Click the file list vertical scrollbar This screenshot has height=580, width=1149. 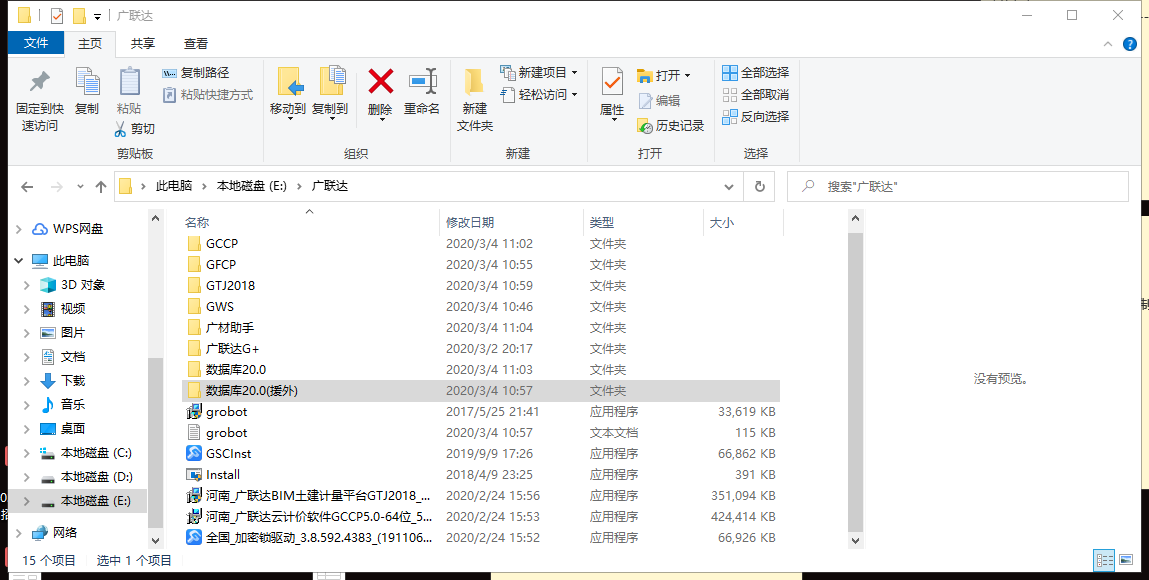click(855, 381)
